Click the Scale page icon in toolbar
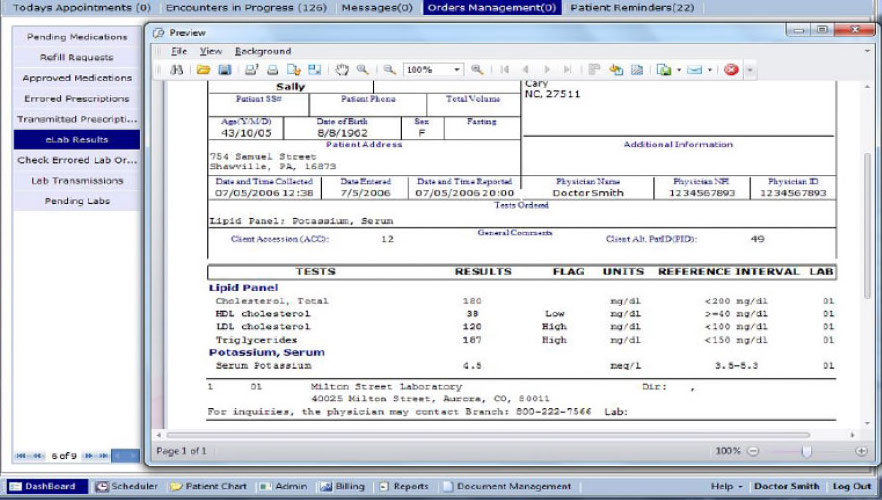The width and height of the screenshot is (882, 500). 314,70
